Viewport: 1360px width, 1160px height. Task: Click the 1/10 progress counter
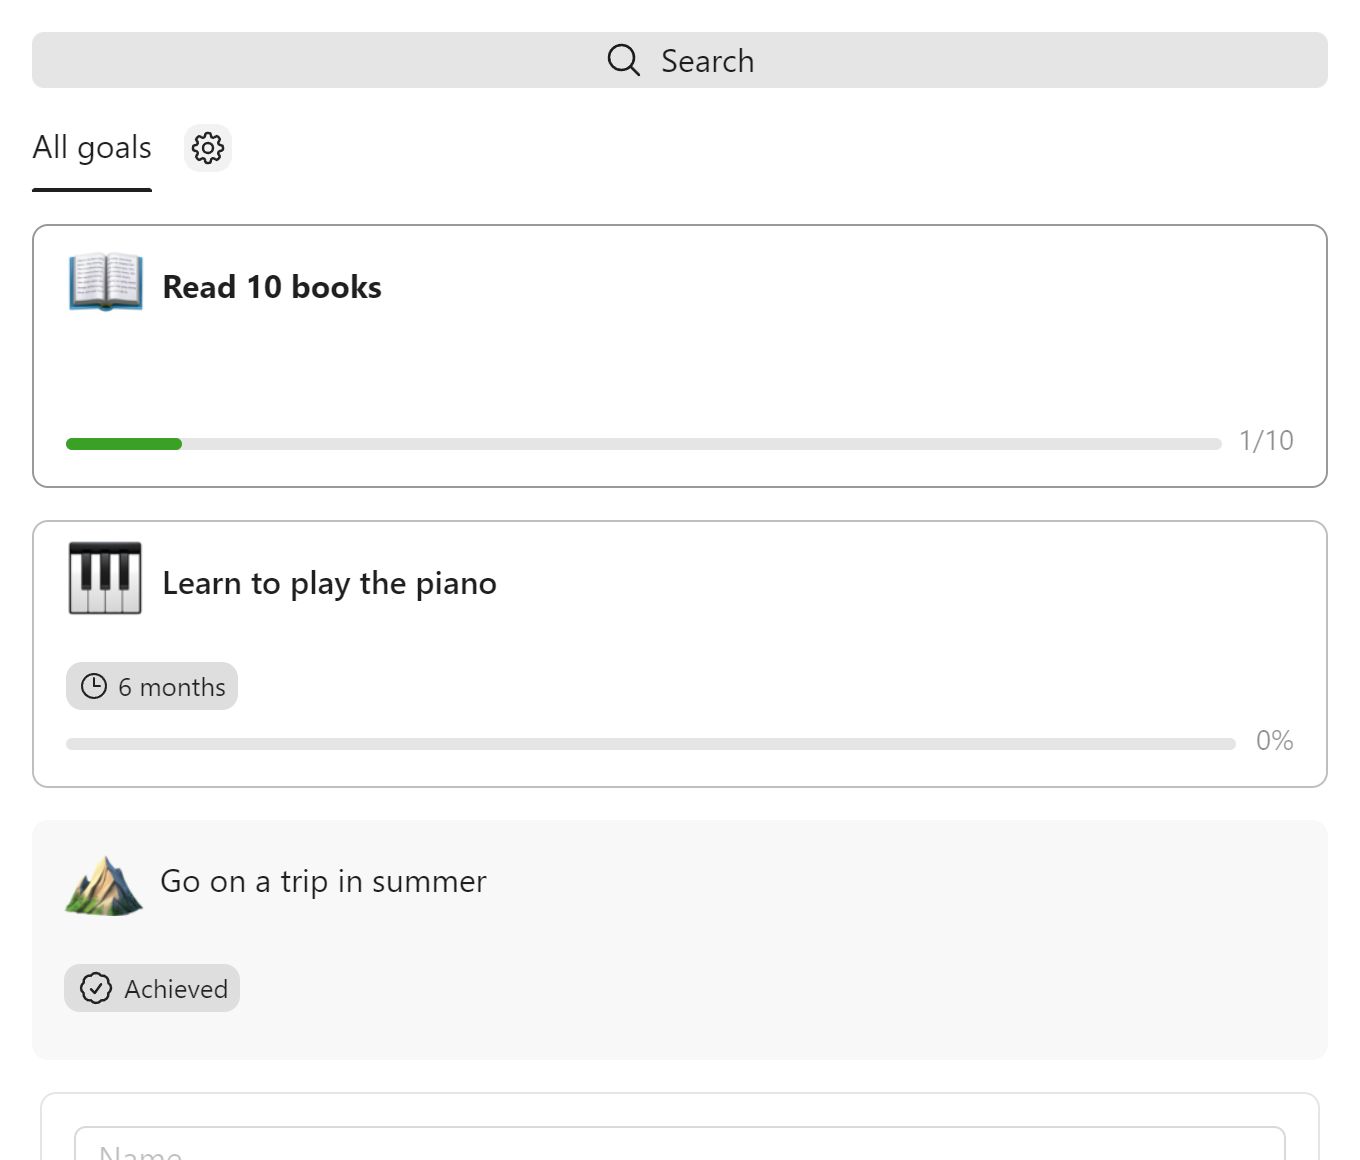coord(1266,441)
